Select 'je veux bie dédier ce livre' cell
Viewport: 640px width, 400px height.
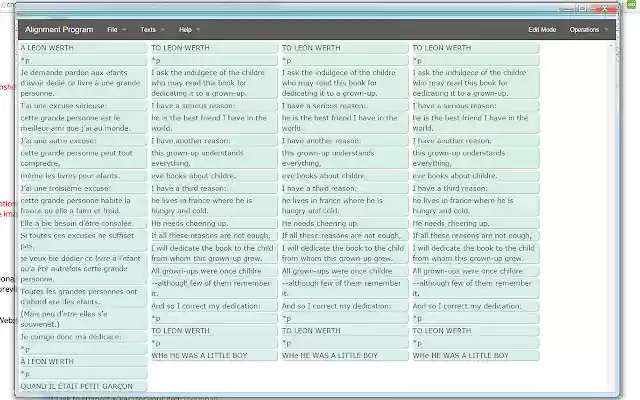tap(83, 269)
